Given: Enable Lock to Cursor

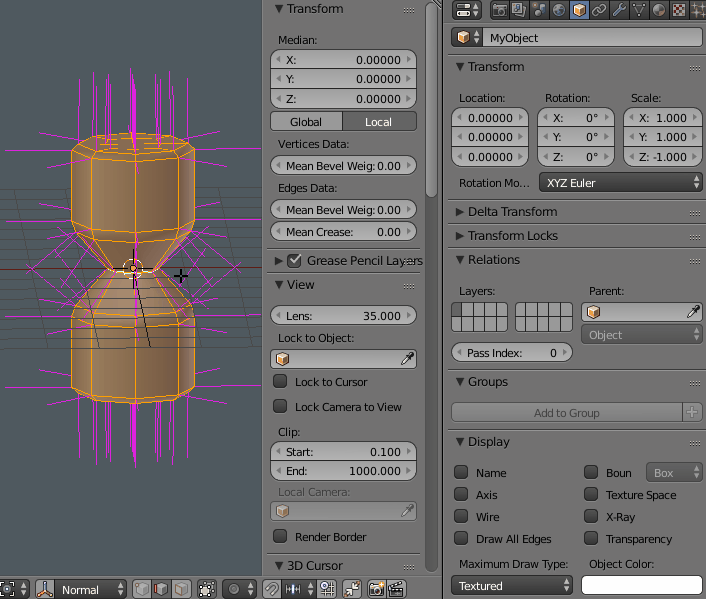Looking at the screenshot, I should 280,381.
